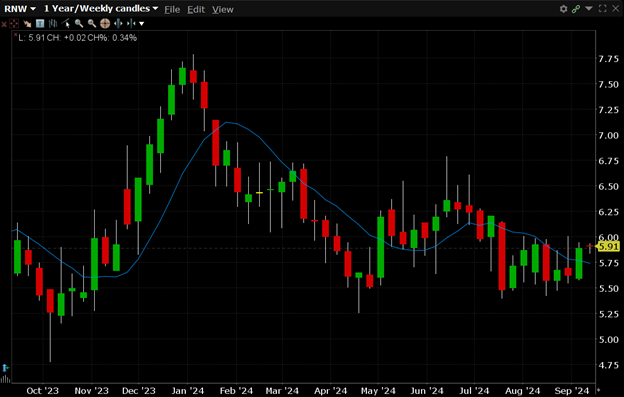Click the small icon at bottom-right of time axis
The height and width of the screenshot is (397, 624).
pyautogui.click(x=598, y=390)
